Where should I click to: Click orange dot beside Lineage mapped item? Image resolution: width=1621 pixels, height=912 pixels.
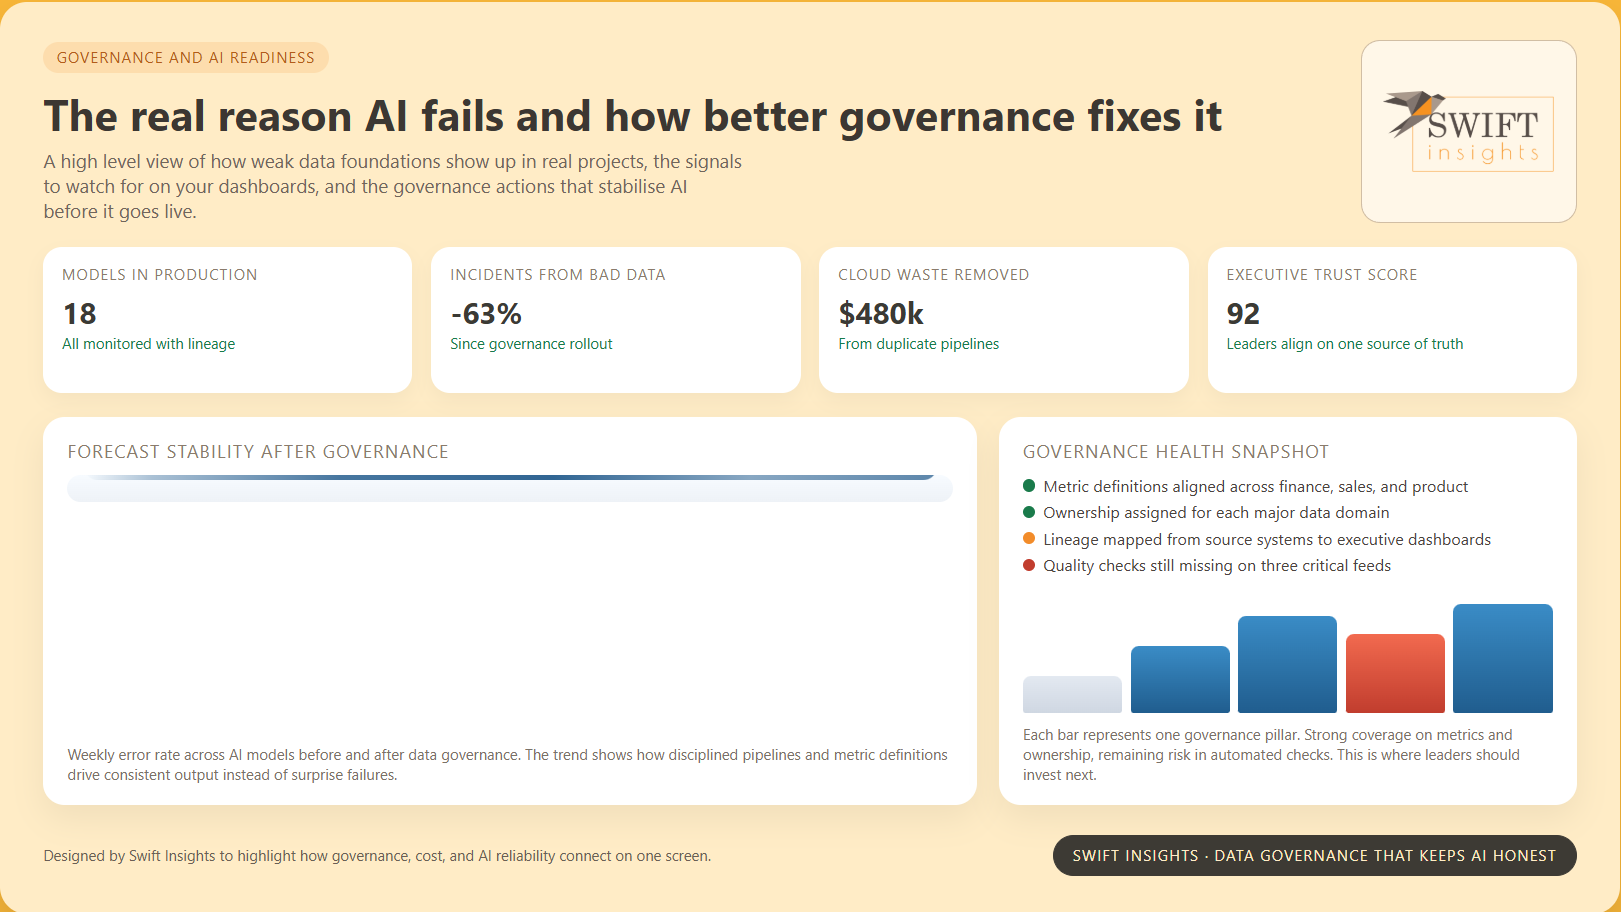[x=1029, y=539]
